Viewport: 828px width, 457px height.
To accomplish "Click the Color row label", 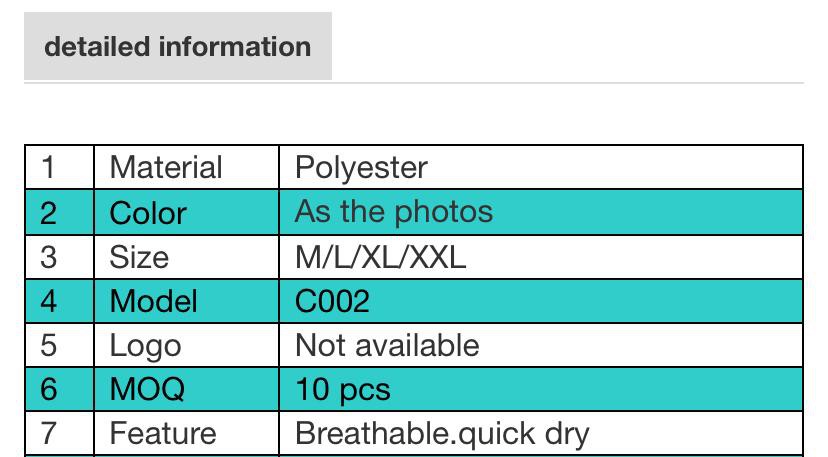I will click(x=148, y=212).
